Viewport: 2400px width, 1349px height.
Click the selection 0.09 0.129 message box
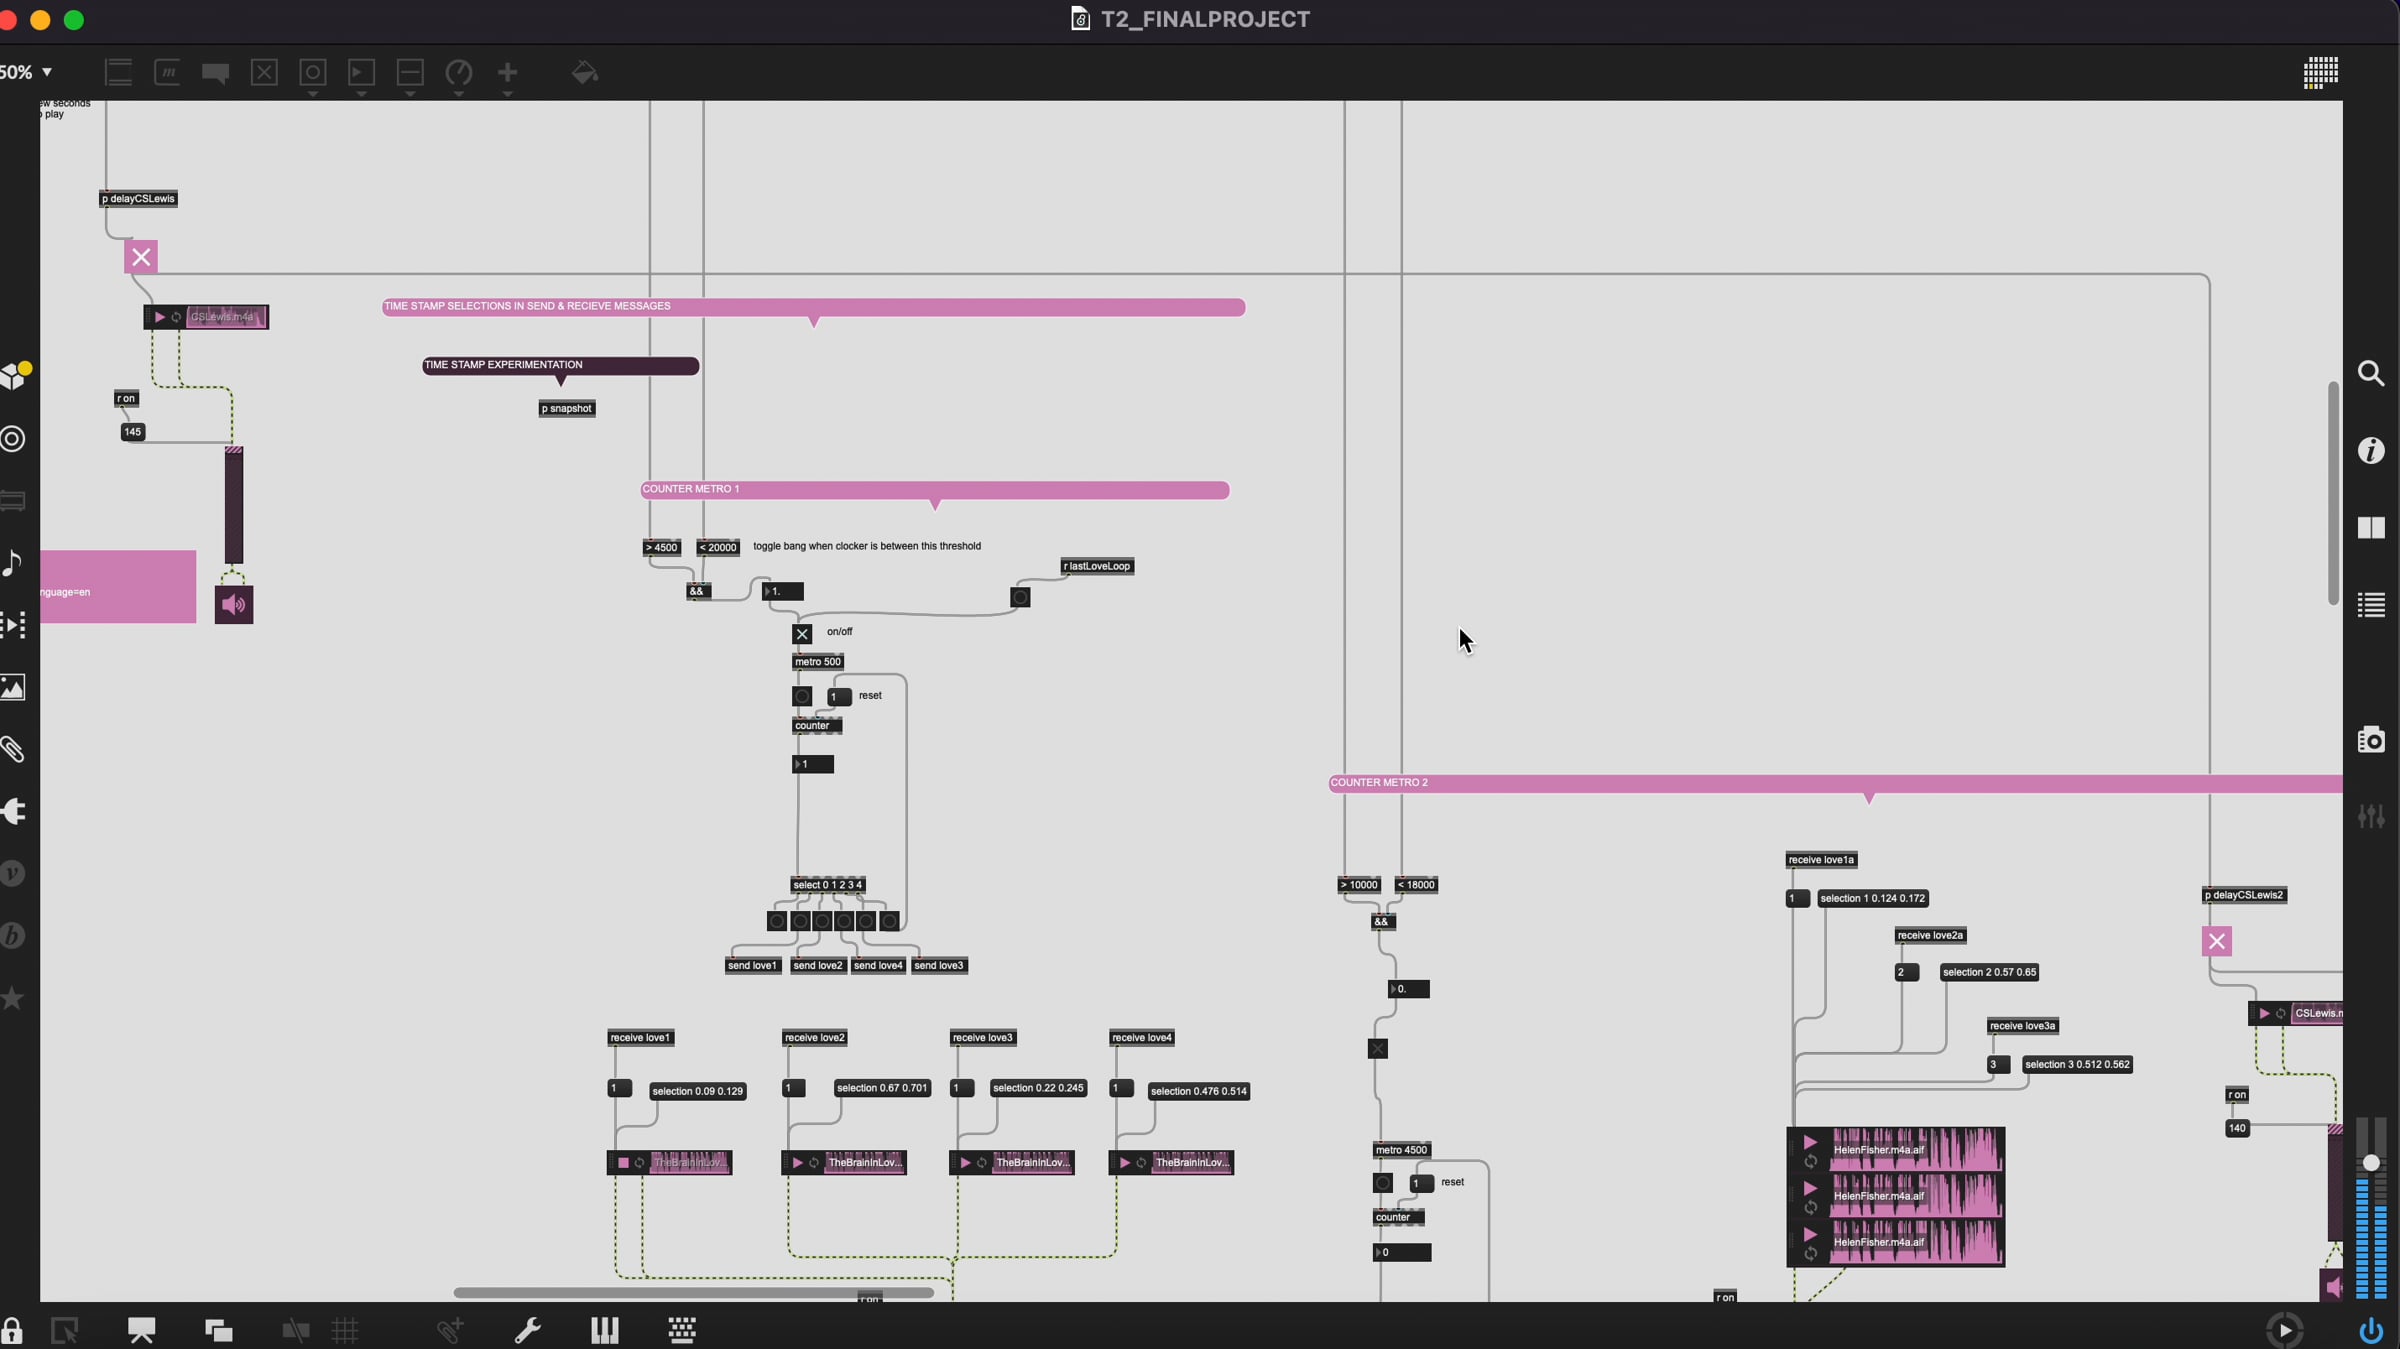(x=697, y=1091)
